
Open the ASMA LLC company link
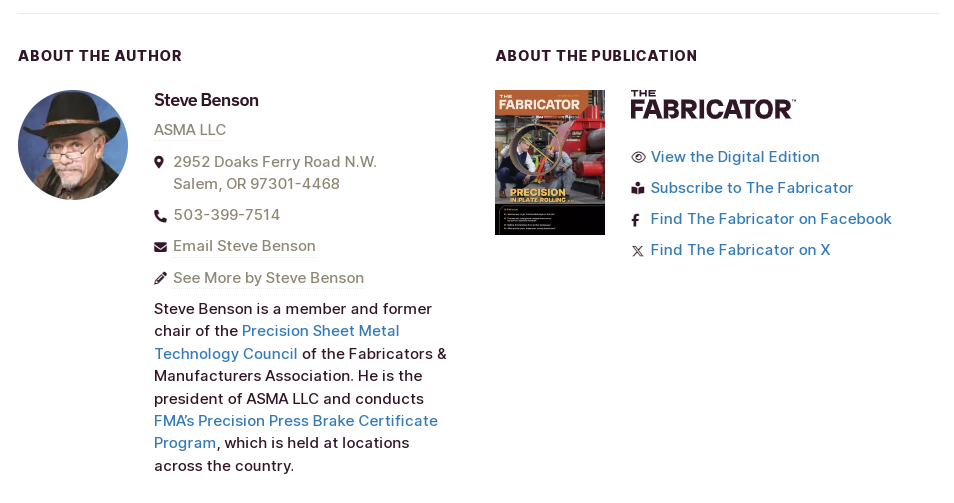pos(190,130)
